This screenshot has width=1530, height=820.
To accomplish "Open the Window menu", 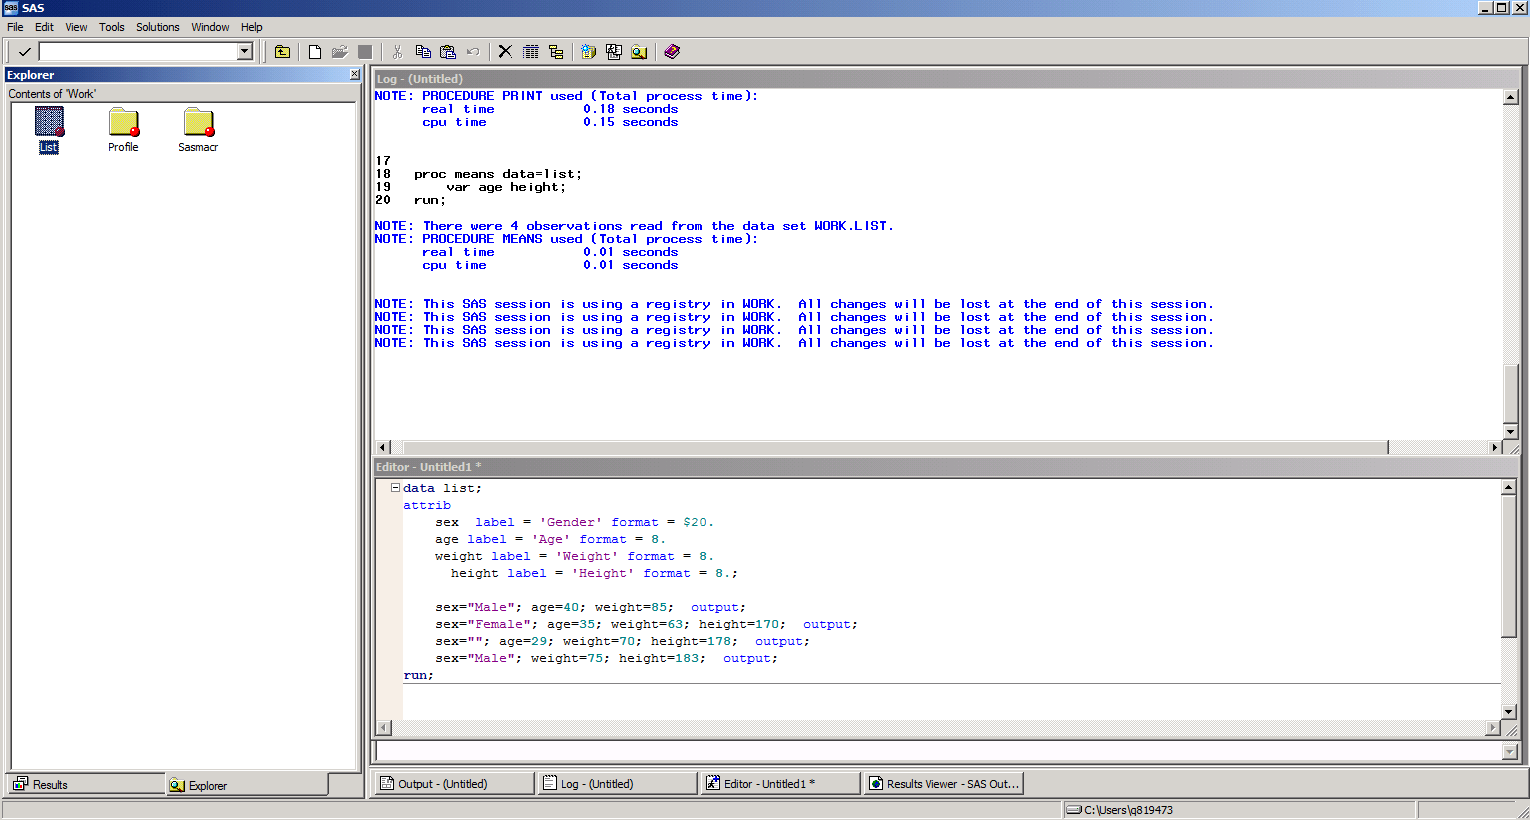I will click(210, 27).
